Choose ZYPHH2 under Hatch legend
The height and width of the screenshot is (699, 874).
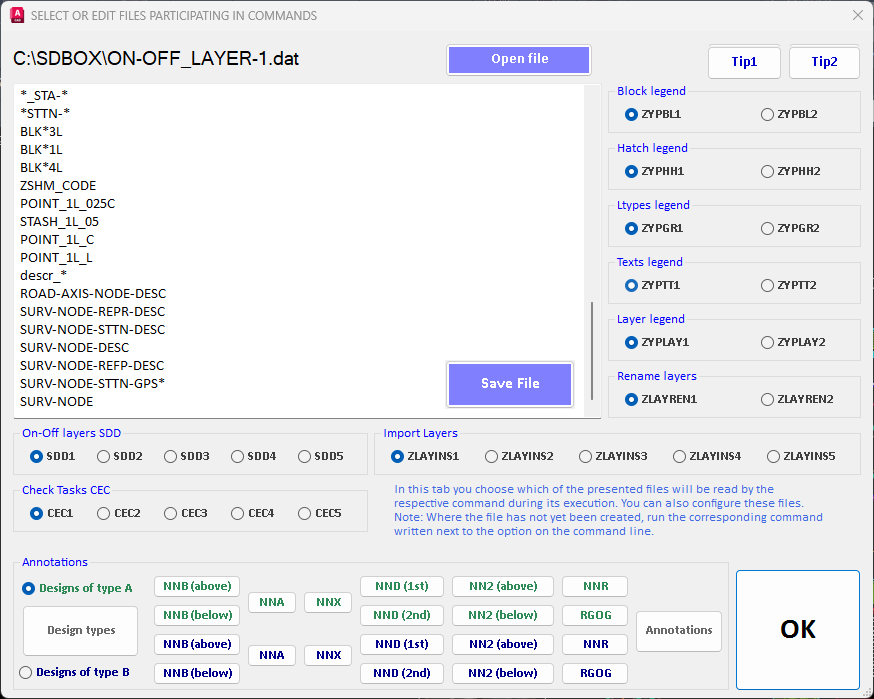(790, 171)
